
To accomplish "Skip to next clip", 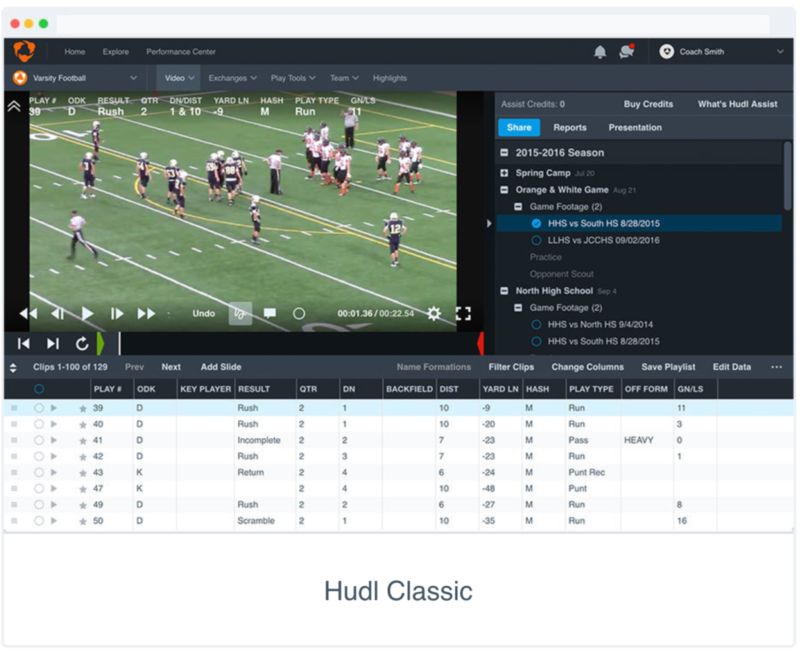I will tap(53, 344).
